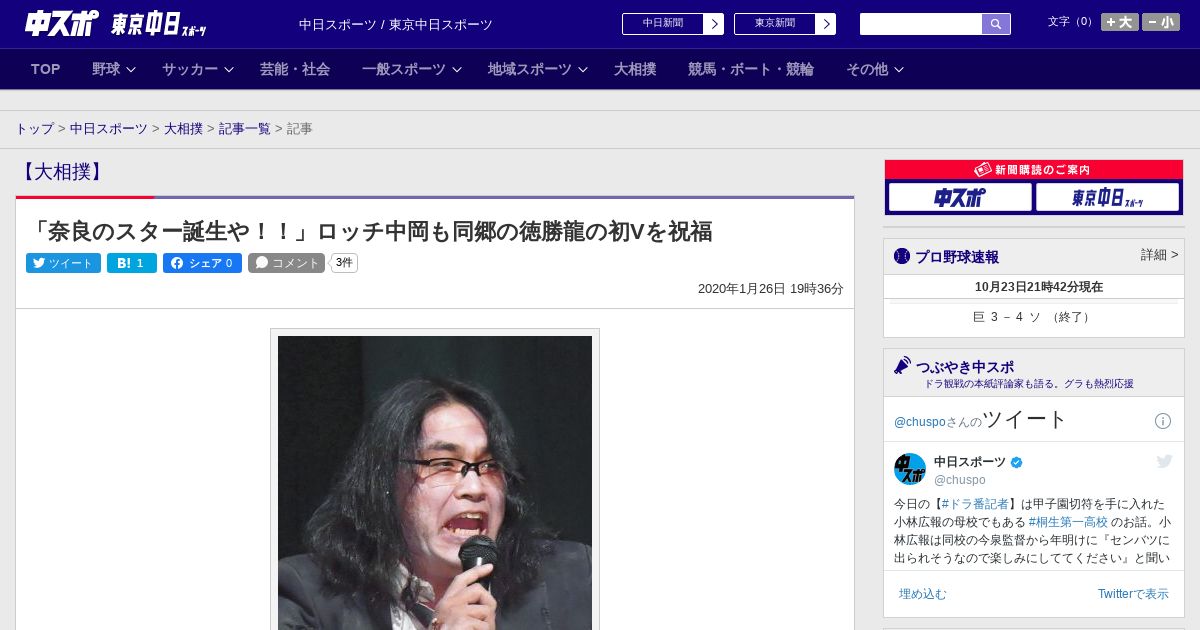
Task: Click the Hatena B! bookmark button
Action: pos(132,263)
